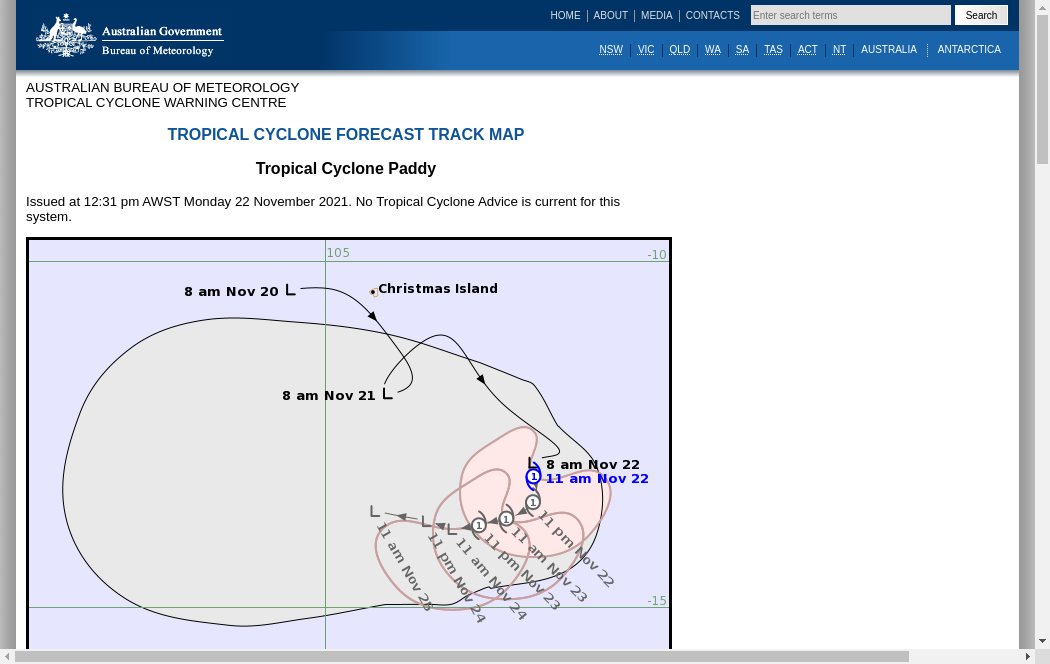Click the low symbol beside 8 am Nov 20
Image resolution: width=1050 pixels, height=664 pixels.
click(290, 290)
